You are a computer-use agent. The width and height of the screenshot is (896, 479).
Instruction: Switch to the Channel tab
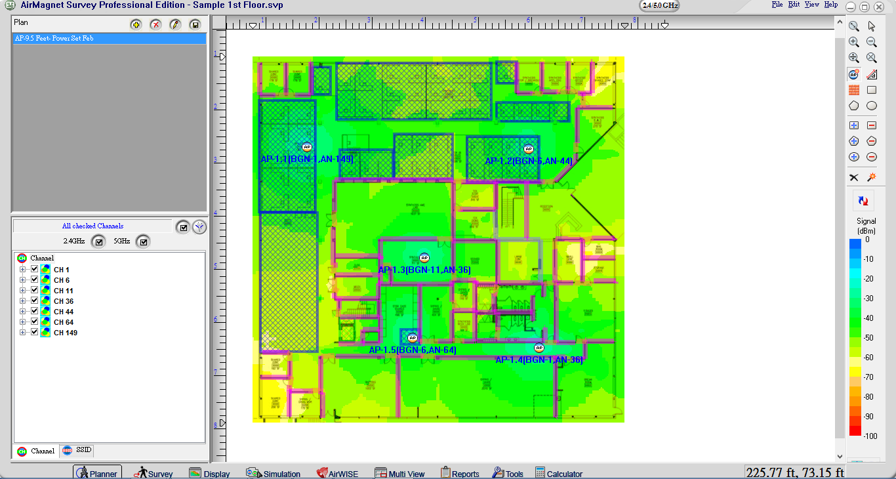click(x=36, y=451)
